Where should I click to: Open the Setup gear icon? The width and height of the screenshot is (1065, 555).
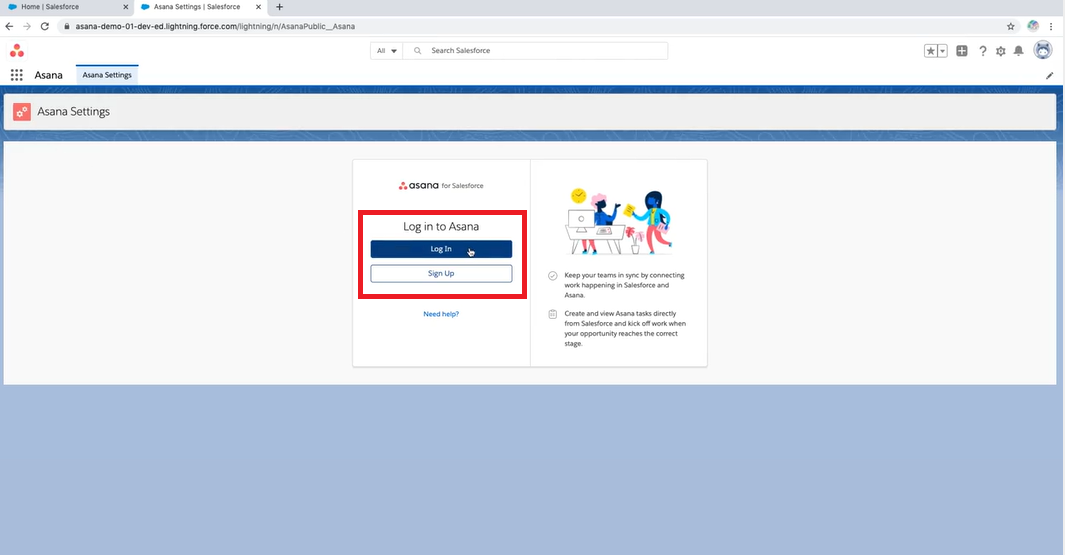click(x=1000, y=51)
